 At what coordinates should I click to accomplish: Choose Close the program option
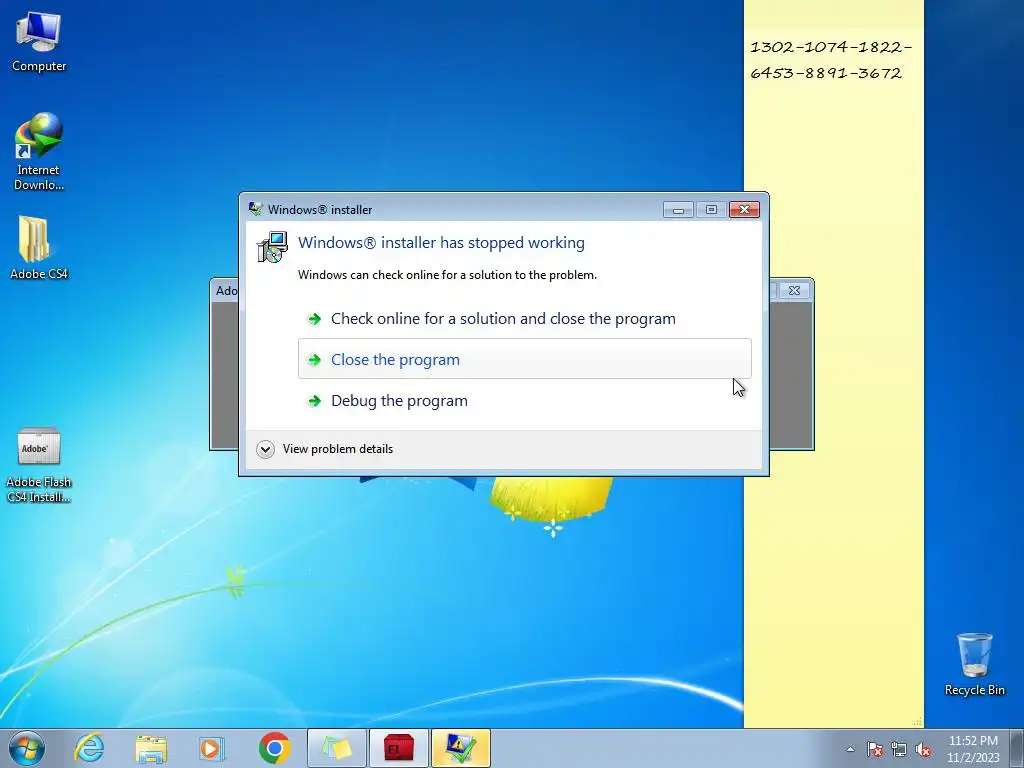click(x=524, y=359)
